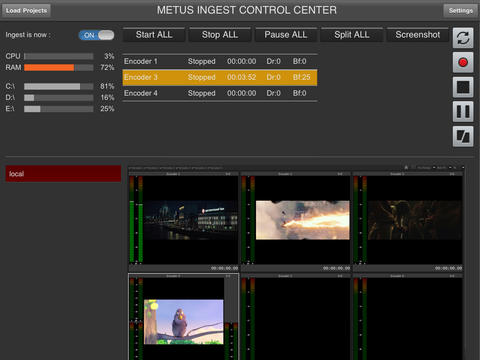480x360 pixels.
Task: Open Load Projects
Action: (26, 11)
